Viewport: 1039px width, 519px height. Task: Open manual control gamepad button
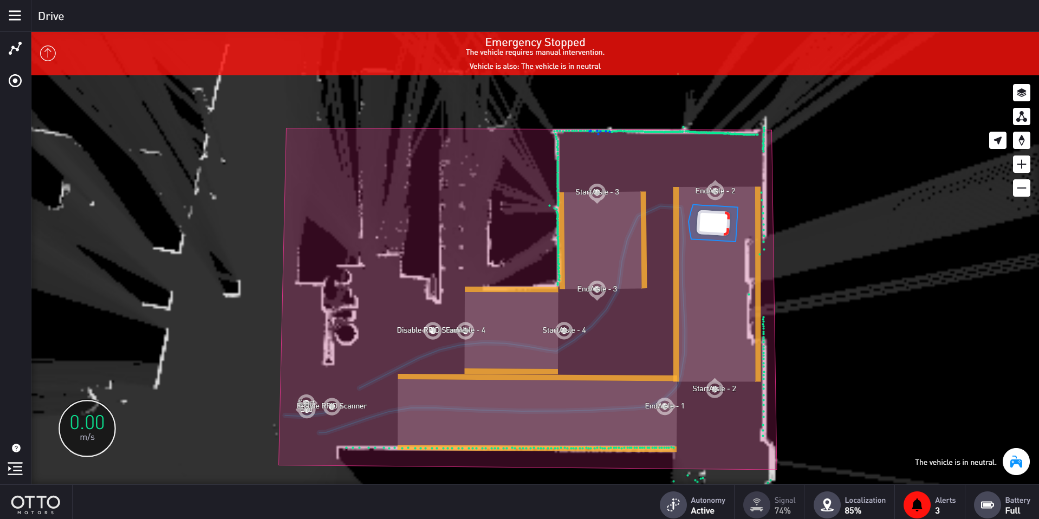1016,461
